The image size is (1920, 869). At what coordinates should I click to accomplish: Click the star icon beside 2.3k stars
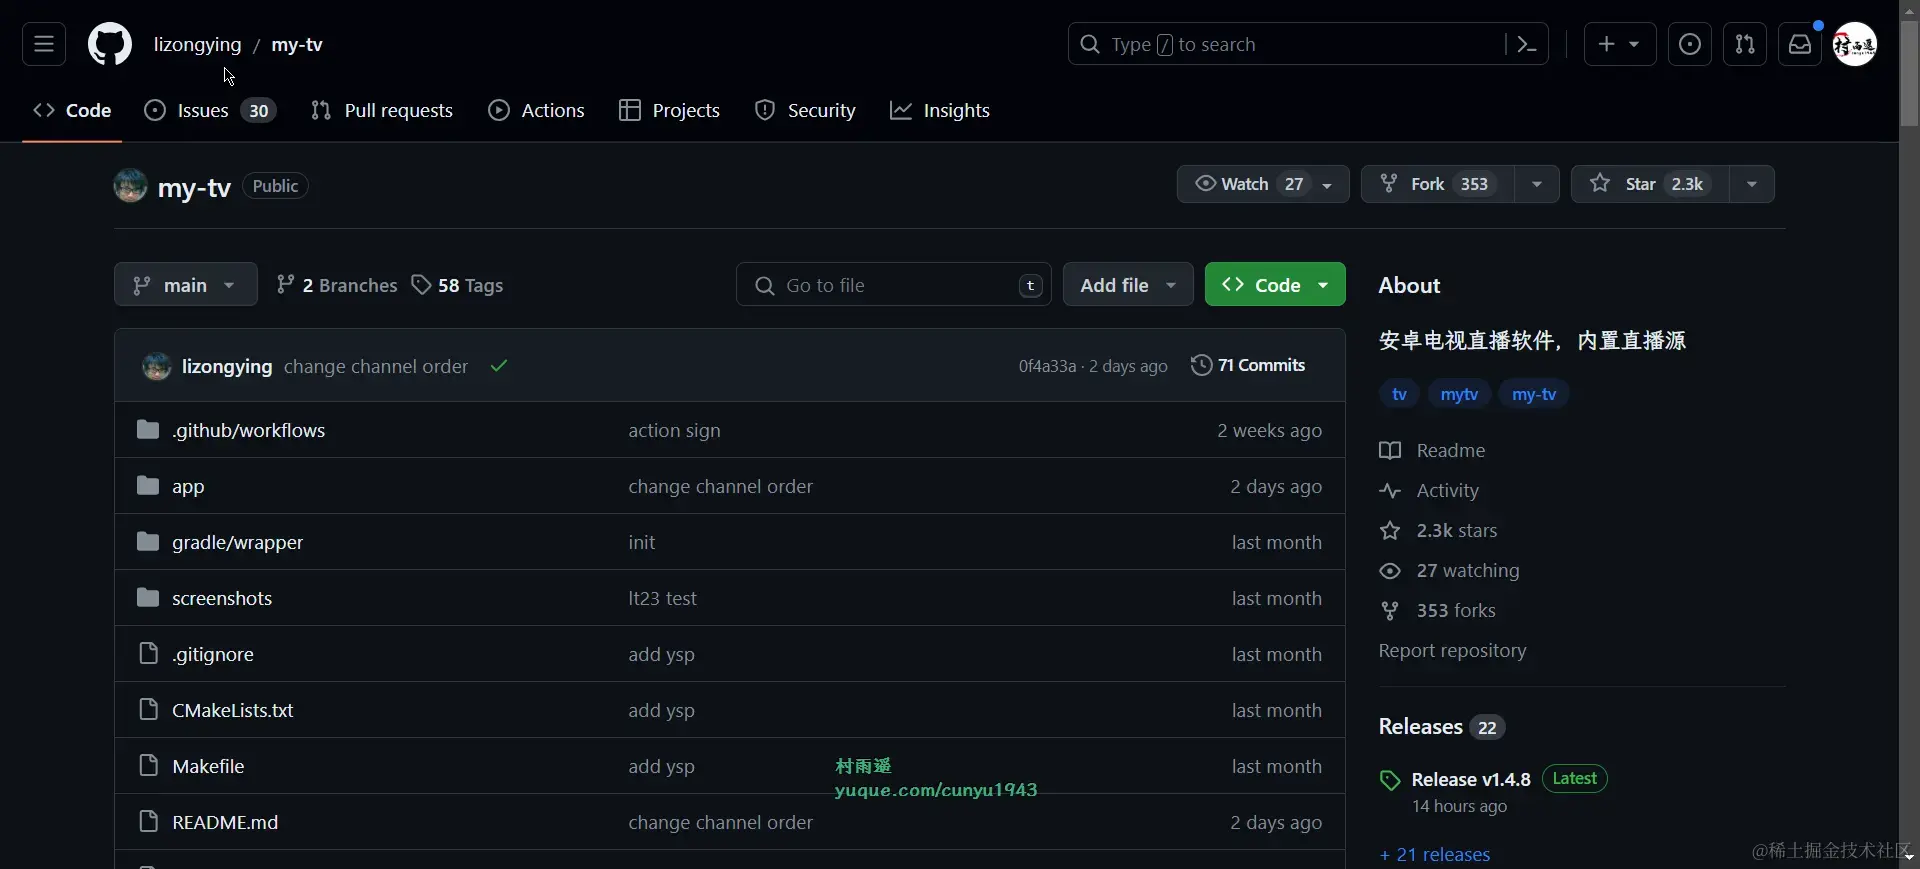pos(1390,530)
